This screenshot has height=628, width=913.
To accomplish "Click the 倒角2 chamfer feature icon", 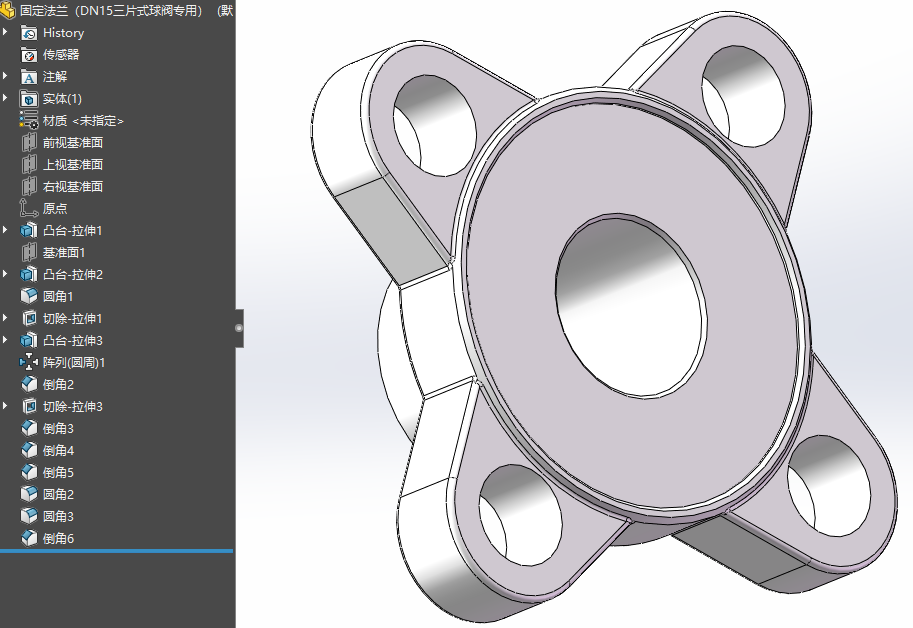I will coord(29,384).
